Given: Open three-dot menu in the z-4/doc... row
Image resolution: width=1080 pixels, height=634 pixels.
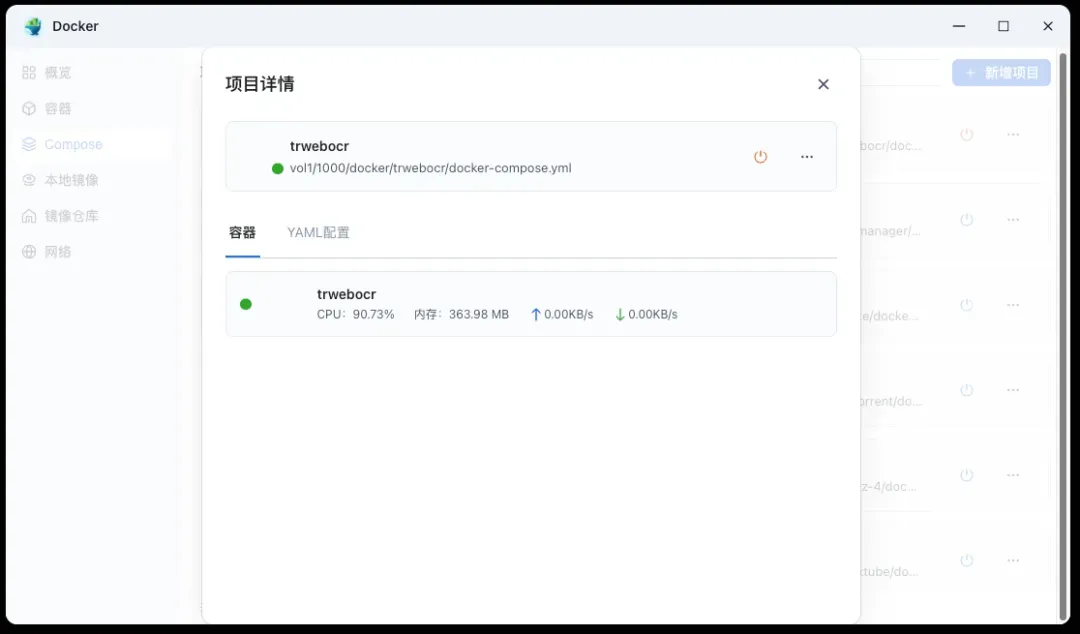Looking at the screenshot, I should pyautogui.click(x=1013, y=475).
